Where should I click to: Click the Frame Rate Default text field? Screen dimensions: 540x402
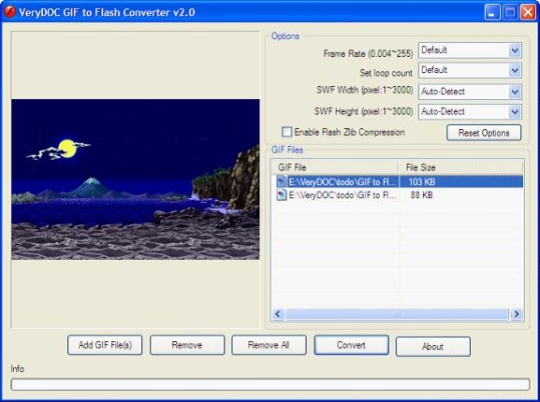(464, 50)
